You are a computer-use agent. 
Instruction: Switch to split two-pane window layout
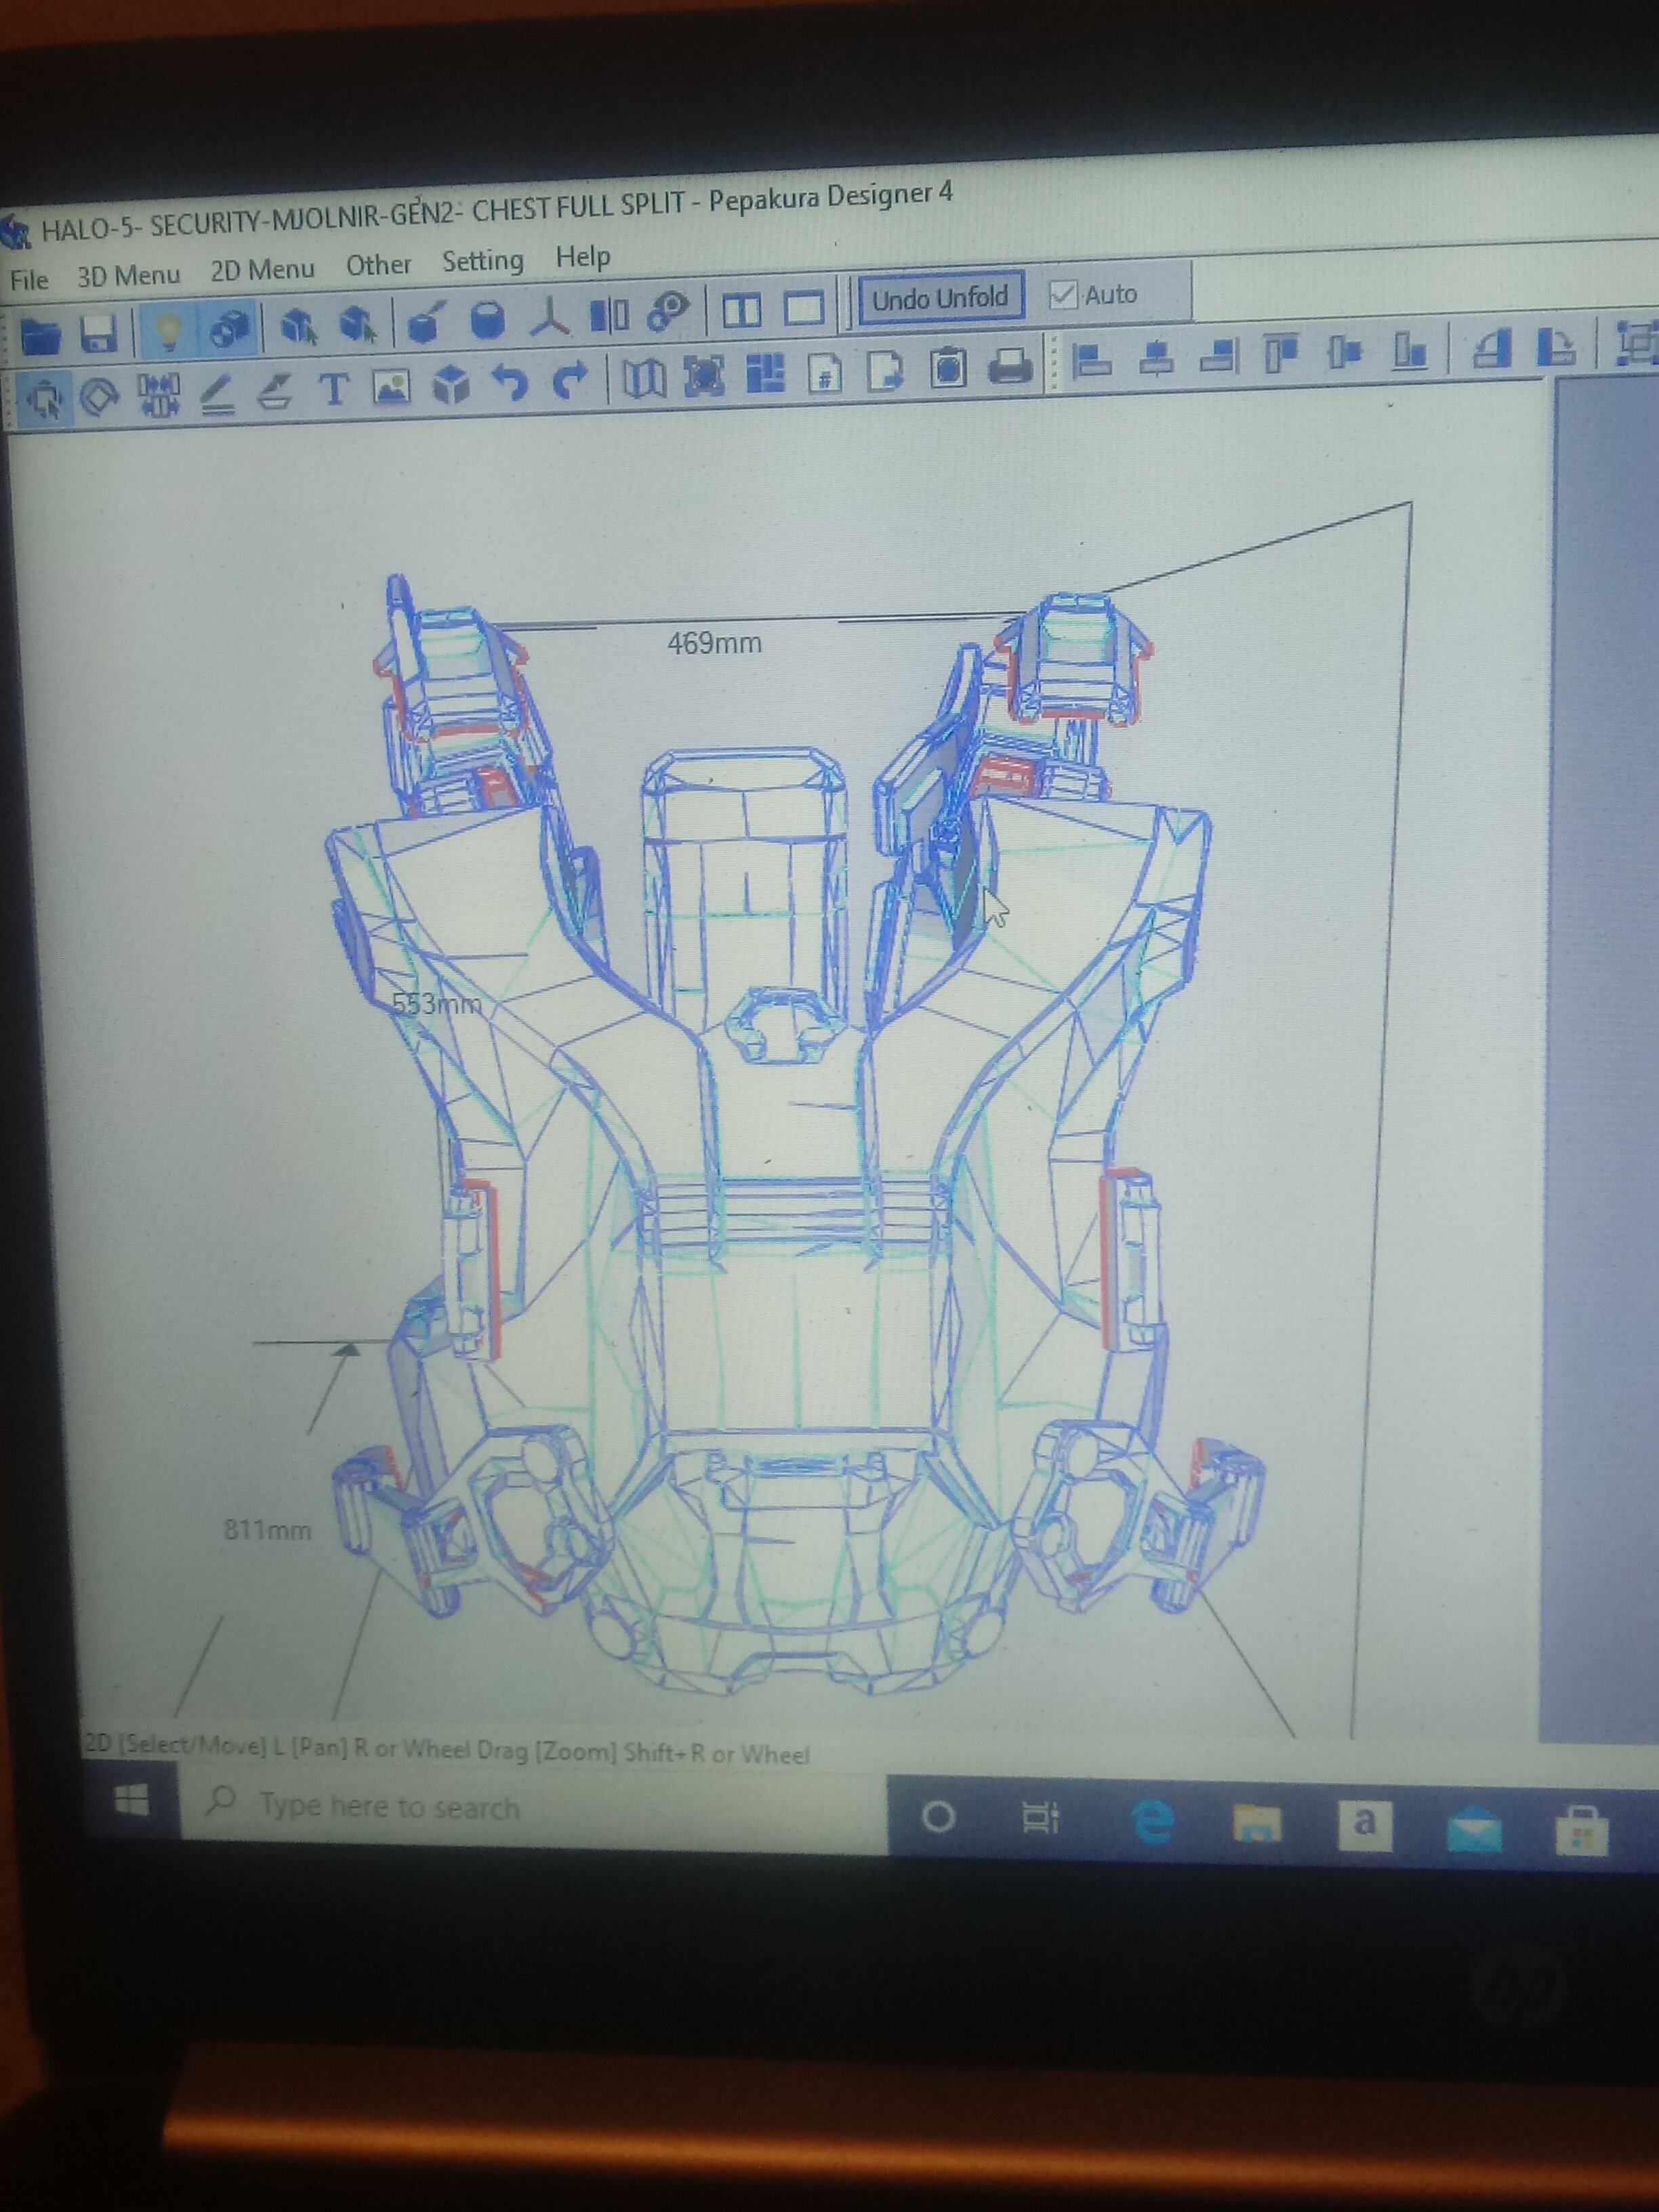point(741,310)
